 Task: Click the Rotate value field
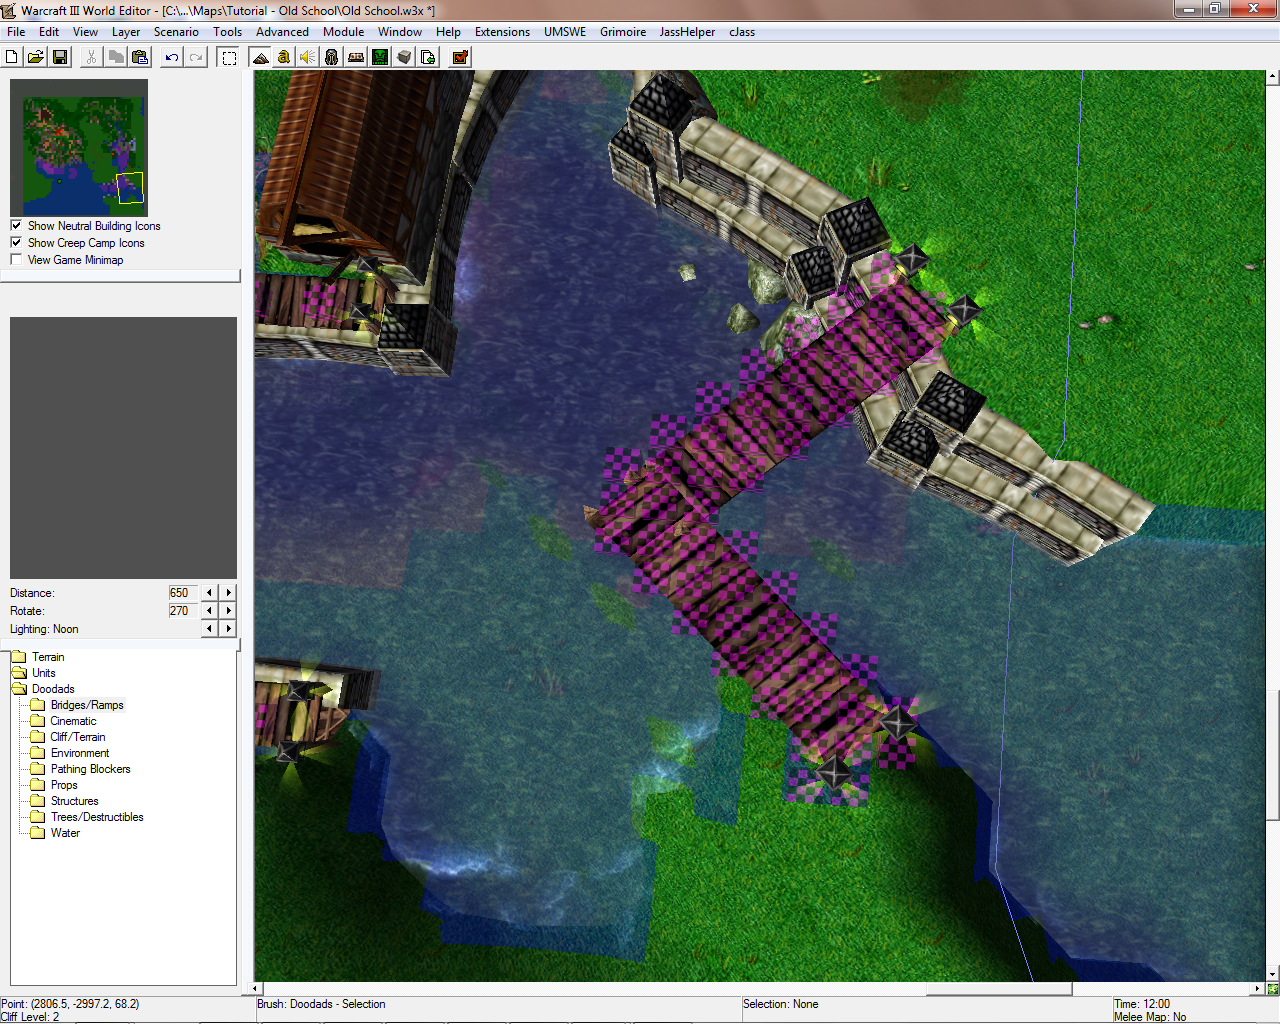point(183,611)
